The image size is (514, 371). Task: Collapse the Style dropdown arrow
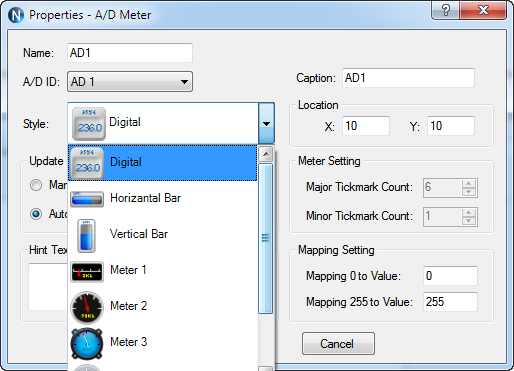[266, 124]
